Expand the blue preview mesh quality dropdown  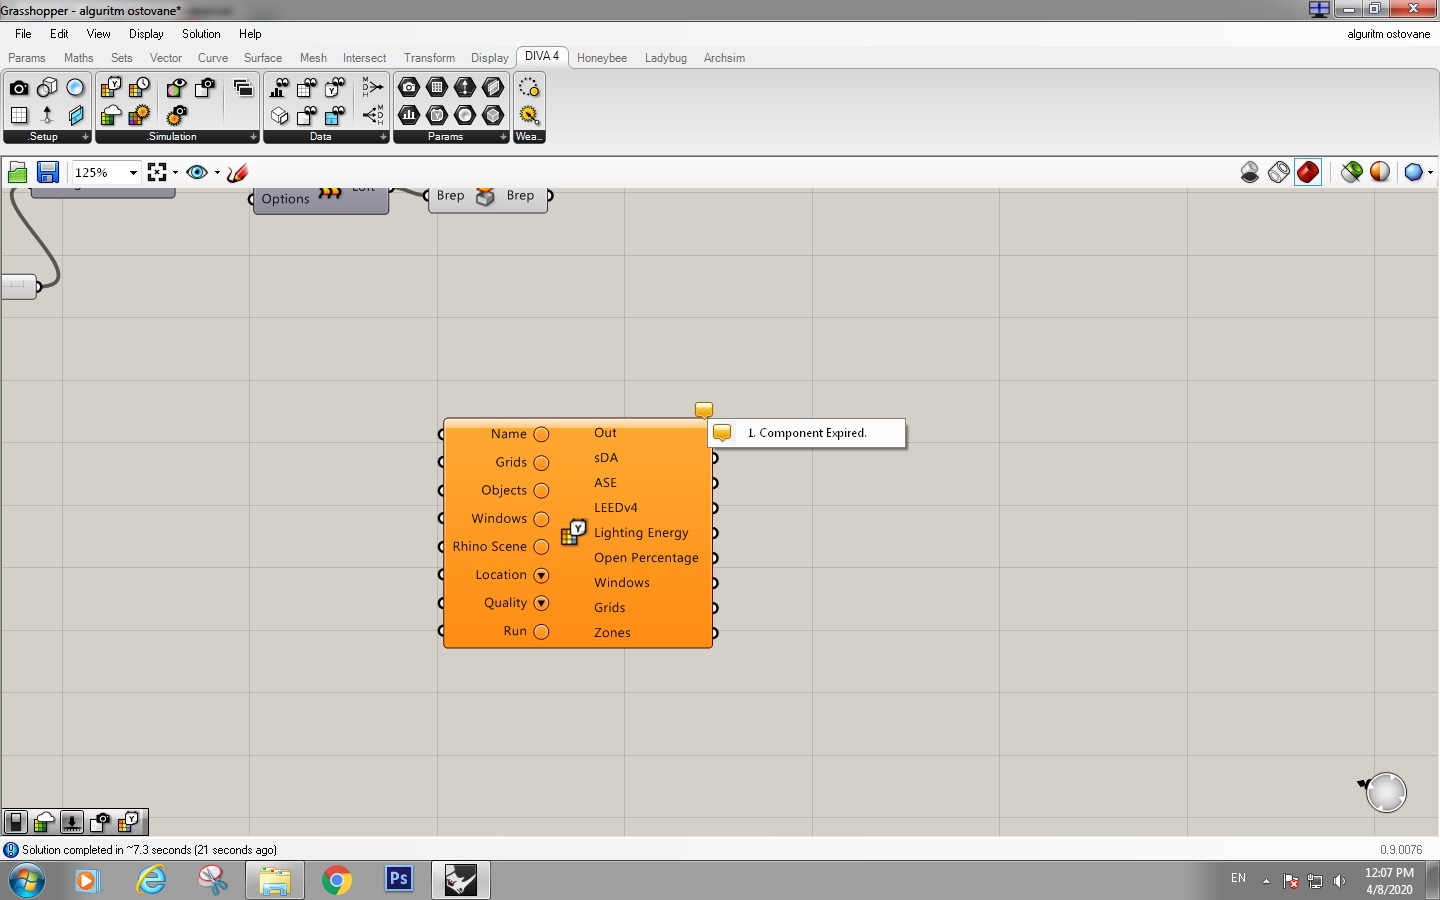[1430, 173]
